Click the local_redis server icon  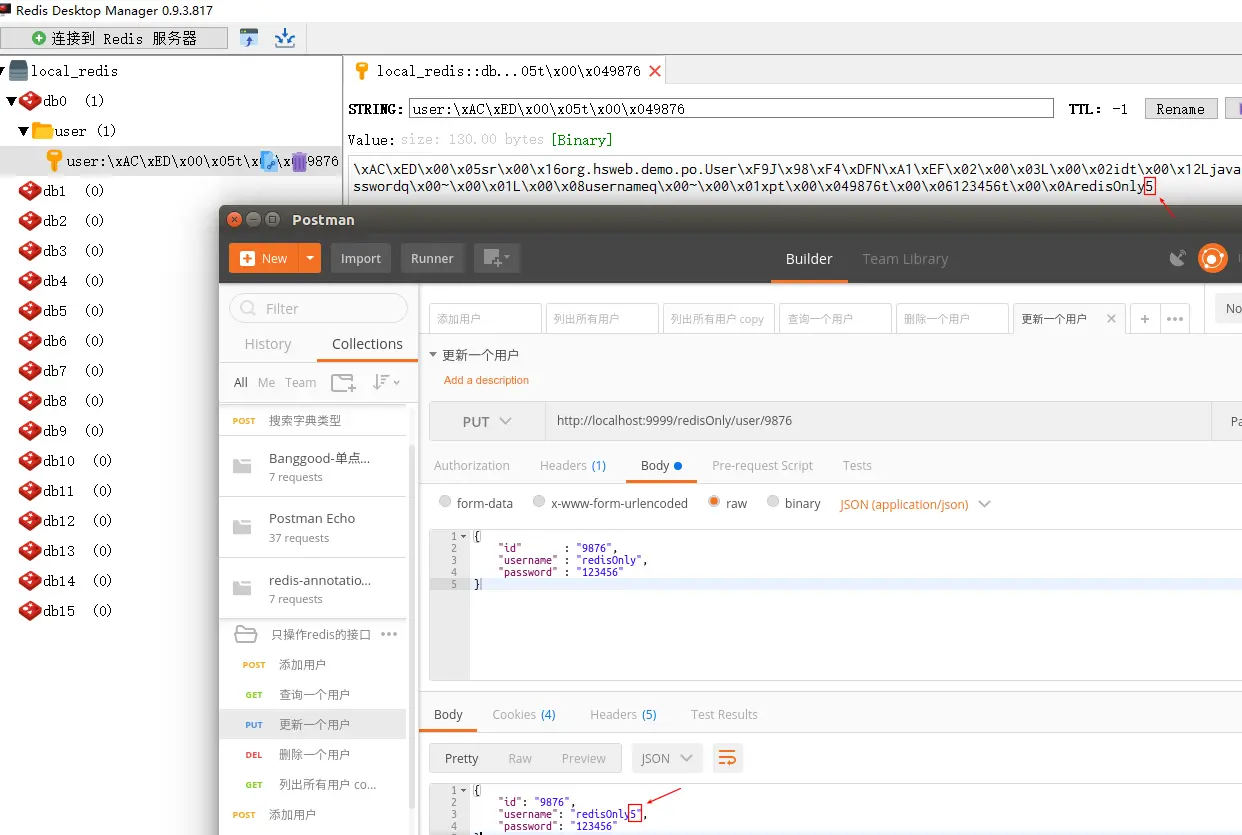tap(18, 71)
